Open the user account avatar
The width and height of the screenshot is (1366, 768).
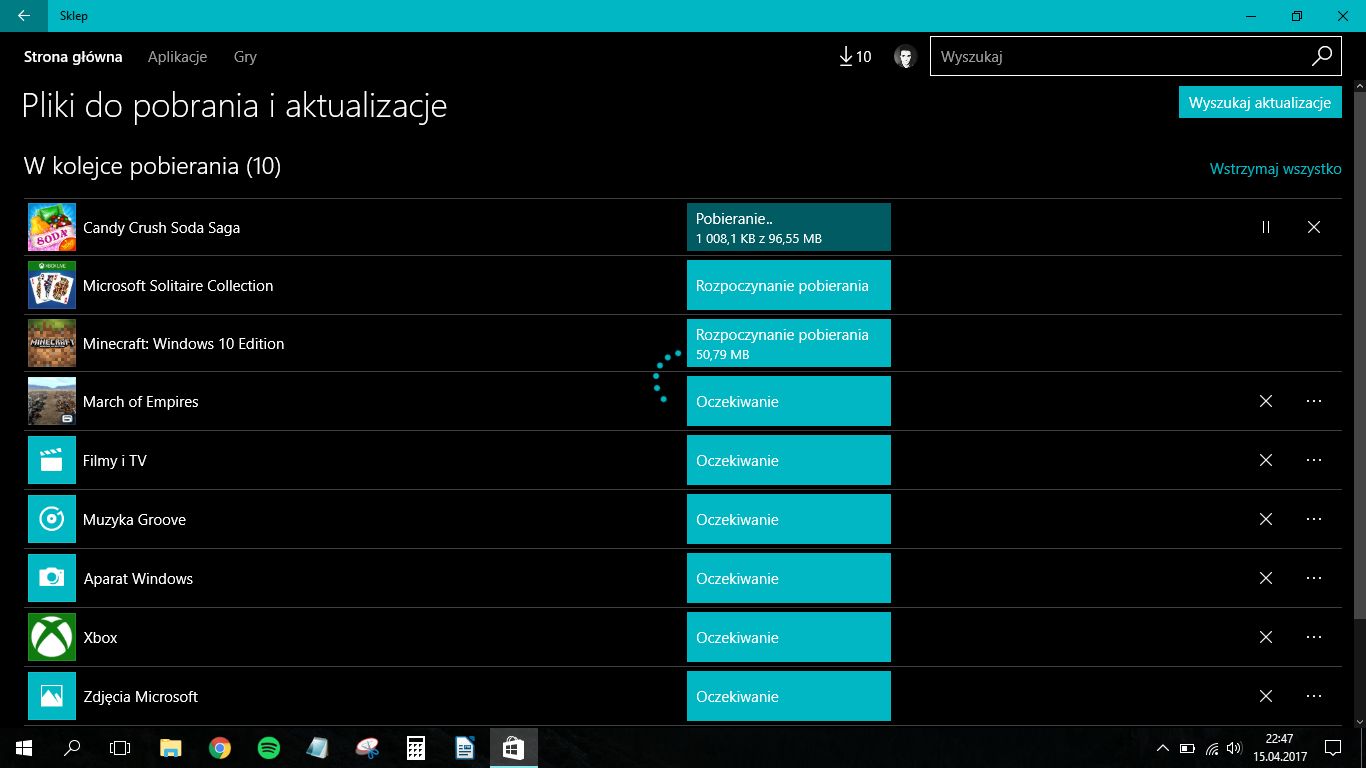(x=905, y=57)
